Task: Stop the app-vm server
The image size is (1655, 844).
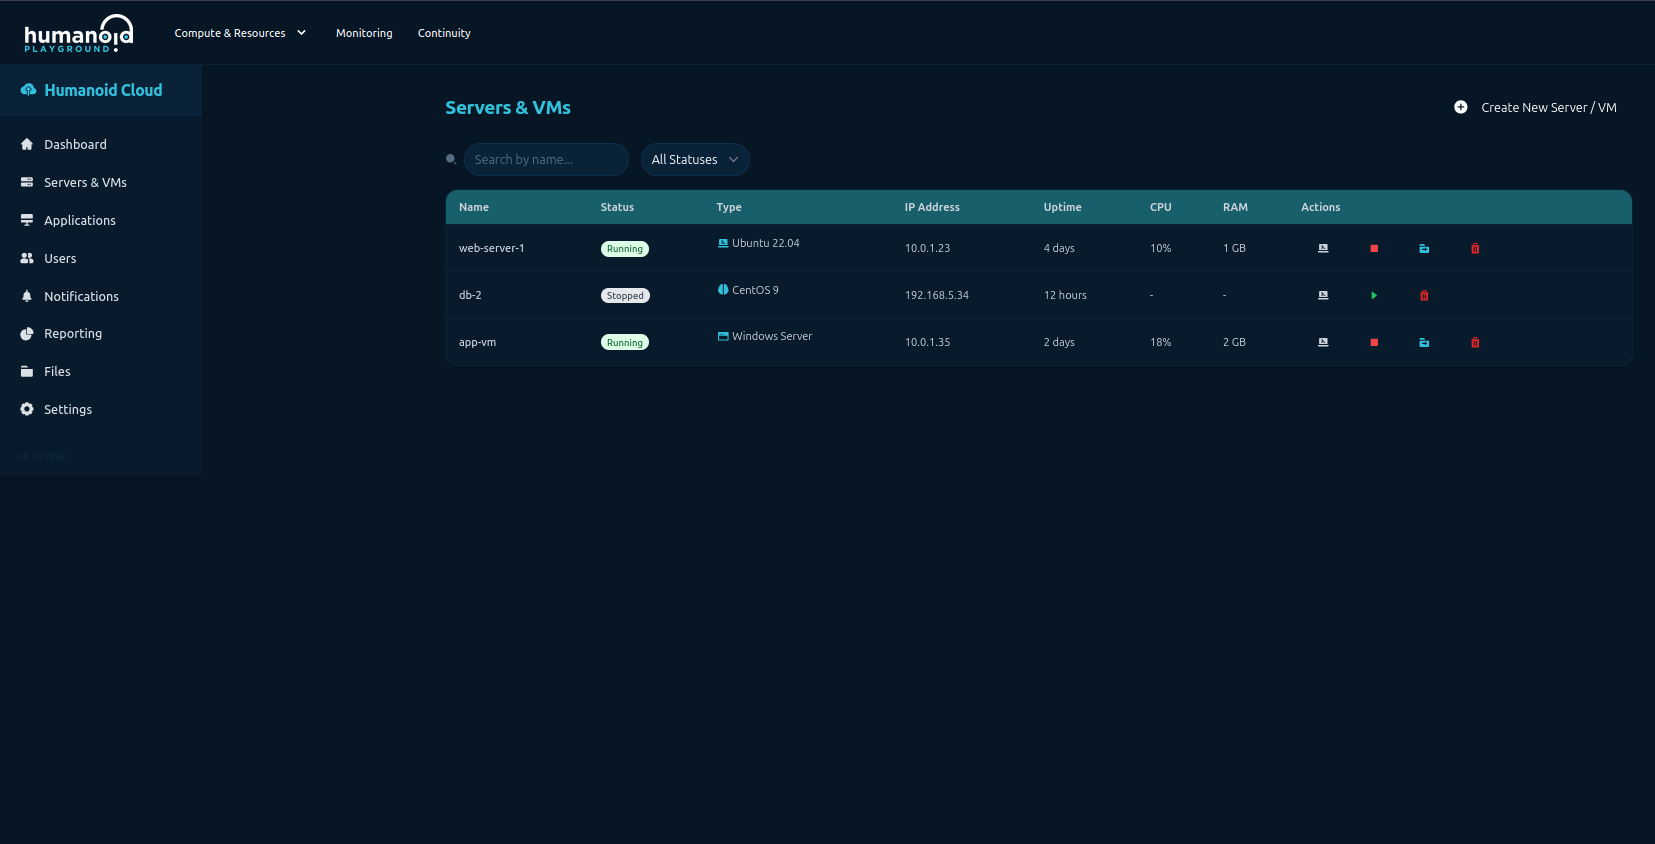Action: (1374, 342)
